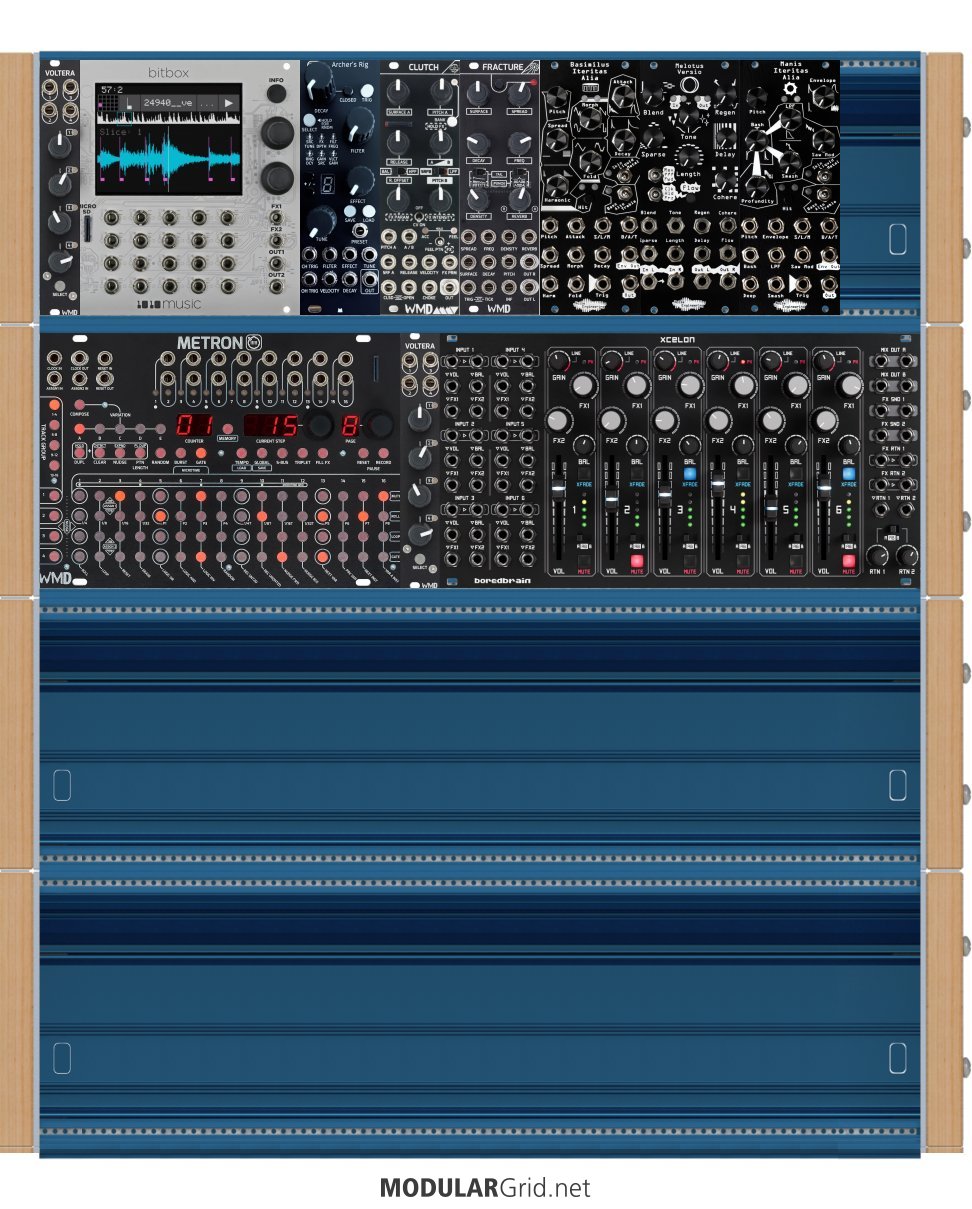Click the Filter knob on Archer's Rig

pos(360,127)
